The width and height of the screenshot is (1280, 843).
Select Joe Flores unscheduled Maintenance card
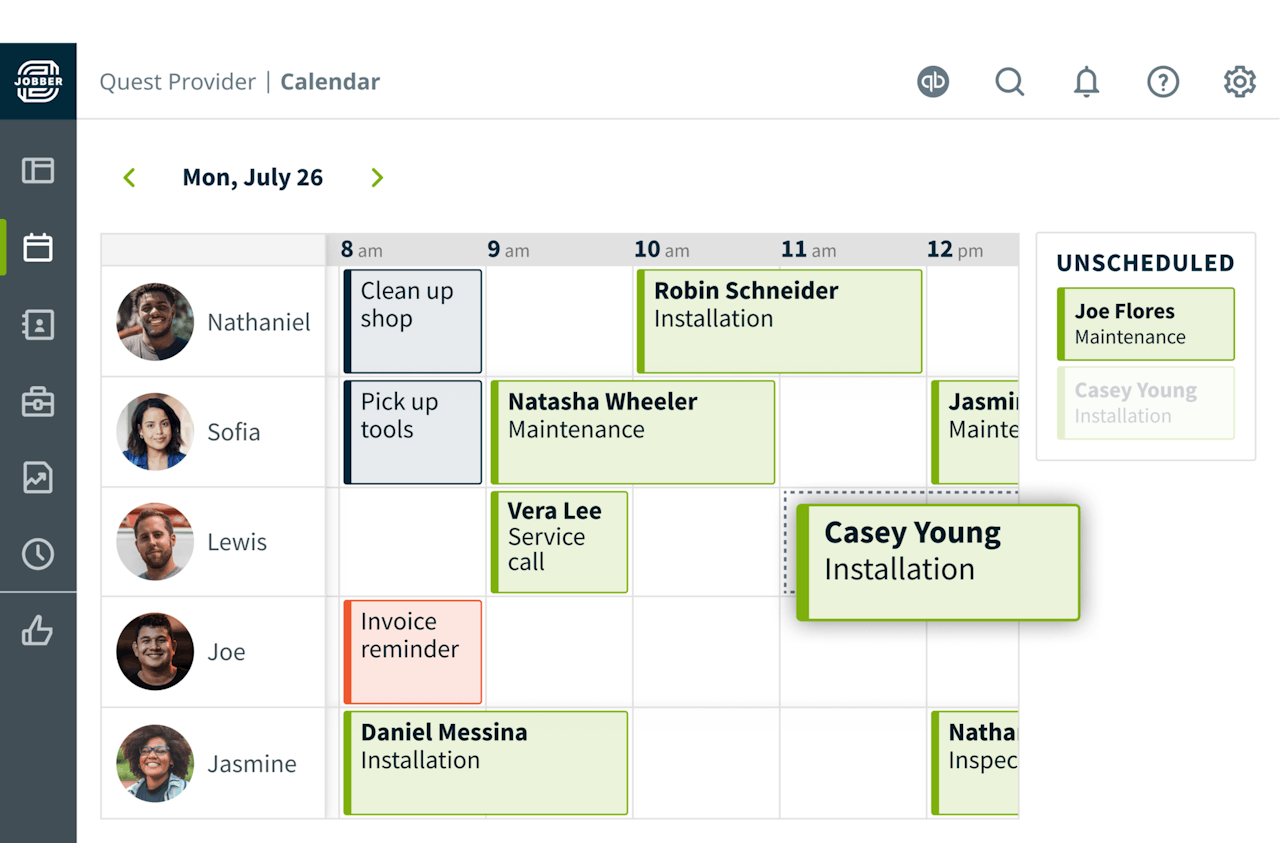point(1146,324)
